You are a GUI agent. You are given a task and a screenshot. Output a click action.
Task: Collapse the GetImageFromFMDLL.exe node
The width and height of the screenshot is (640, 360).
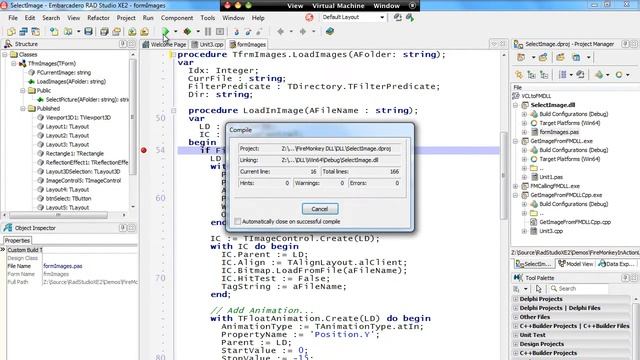tap(516, 141)
